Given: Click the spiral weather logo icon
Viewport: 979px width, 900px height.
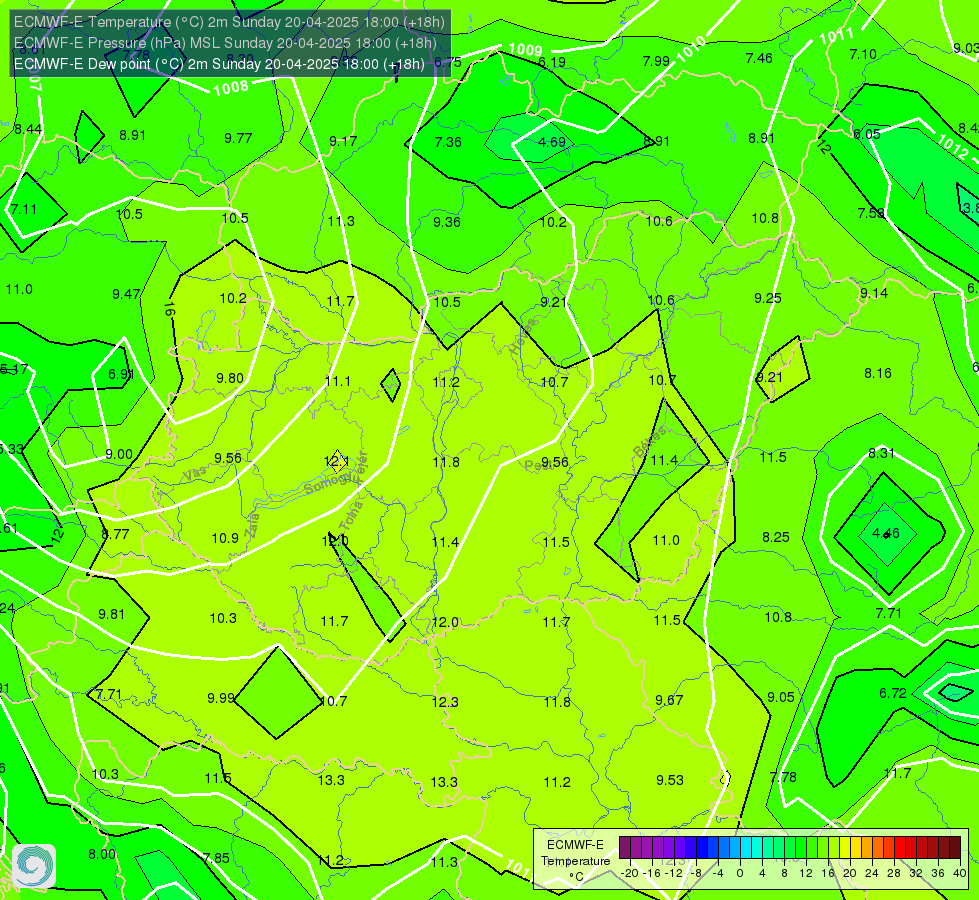Looking at the screenshot, I should coord(34,866).
